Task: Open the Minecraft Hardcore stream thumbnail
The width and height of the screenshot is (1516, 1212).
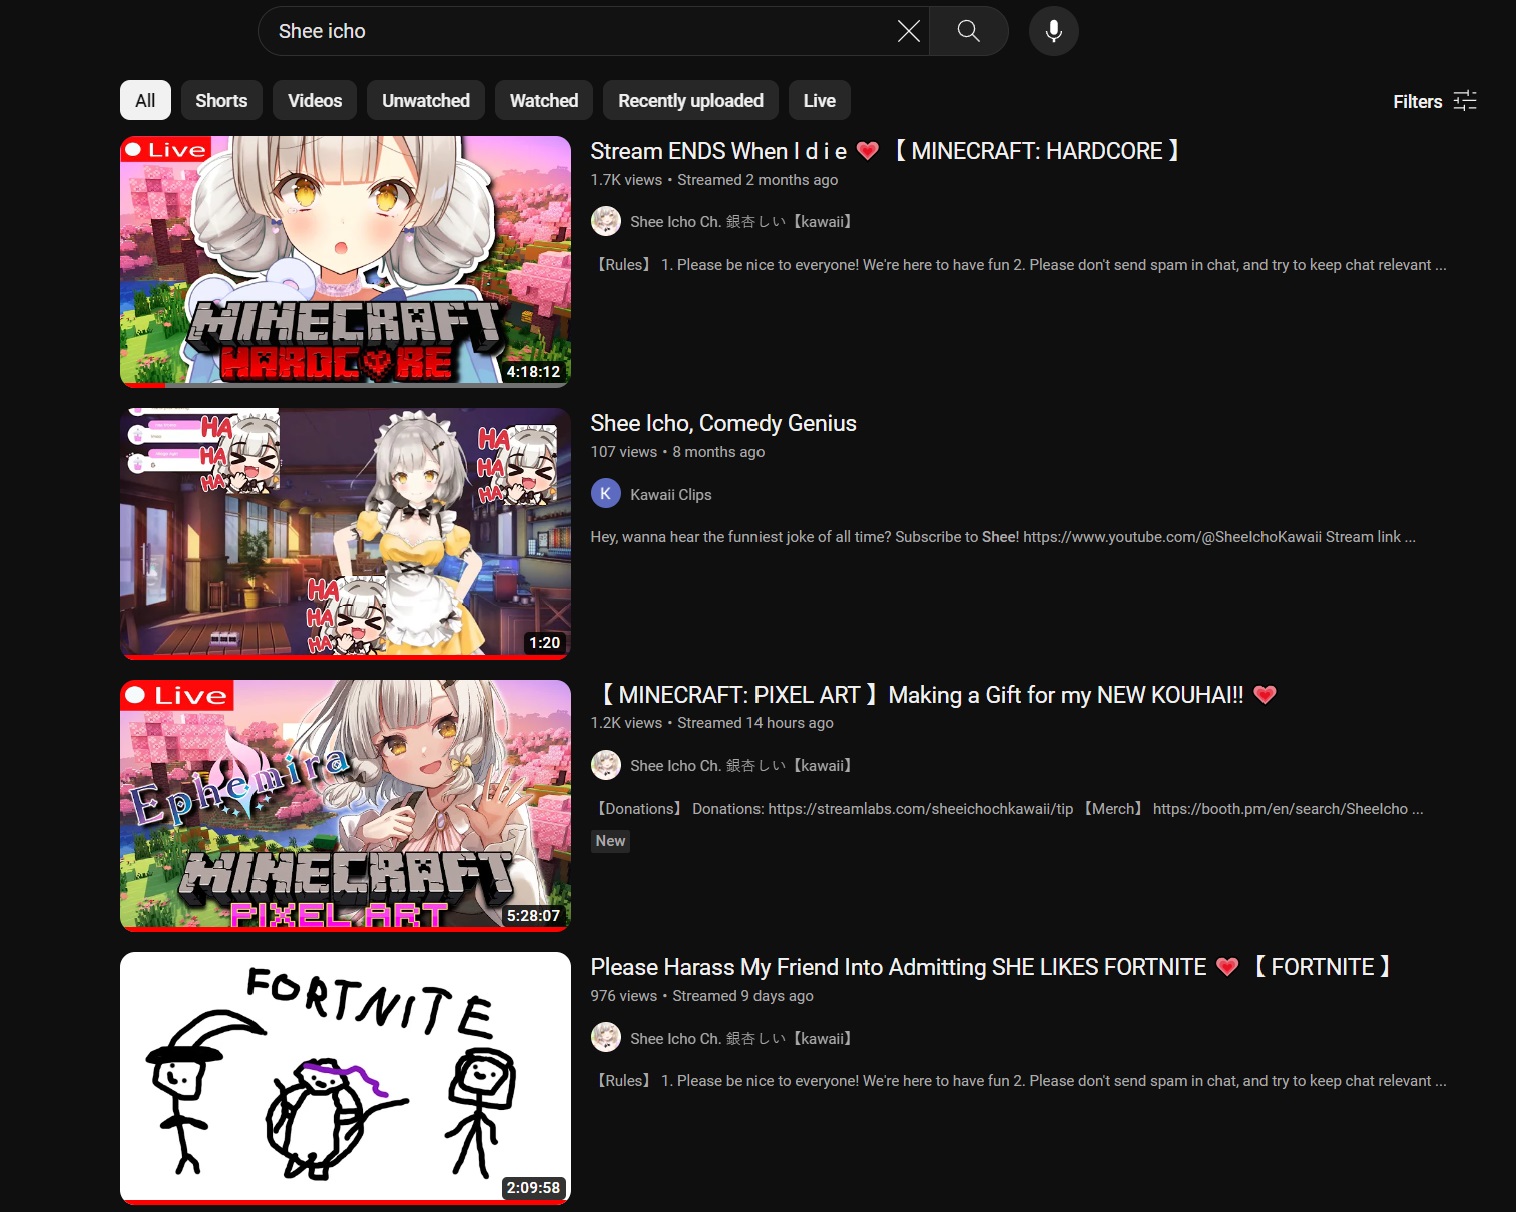Action: click(x=345, y=261)
